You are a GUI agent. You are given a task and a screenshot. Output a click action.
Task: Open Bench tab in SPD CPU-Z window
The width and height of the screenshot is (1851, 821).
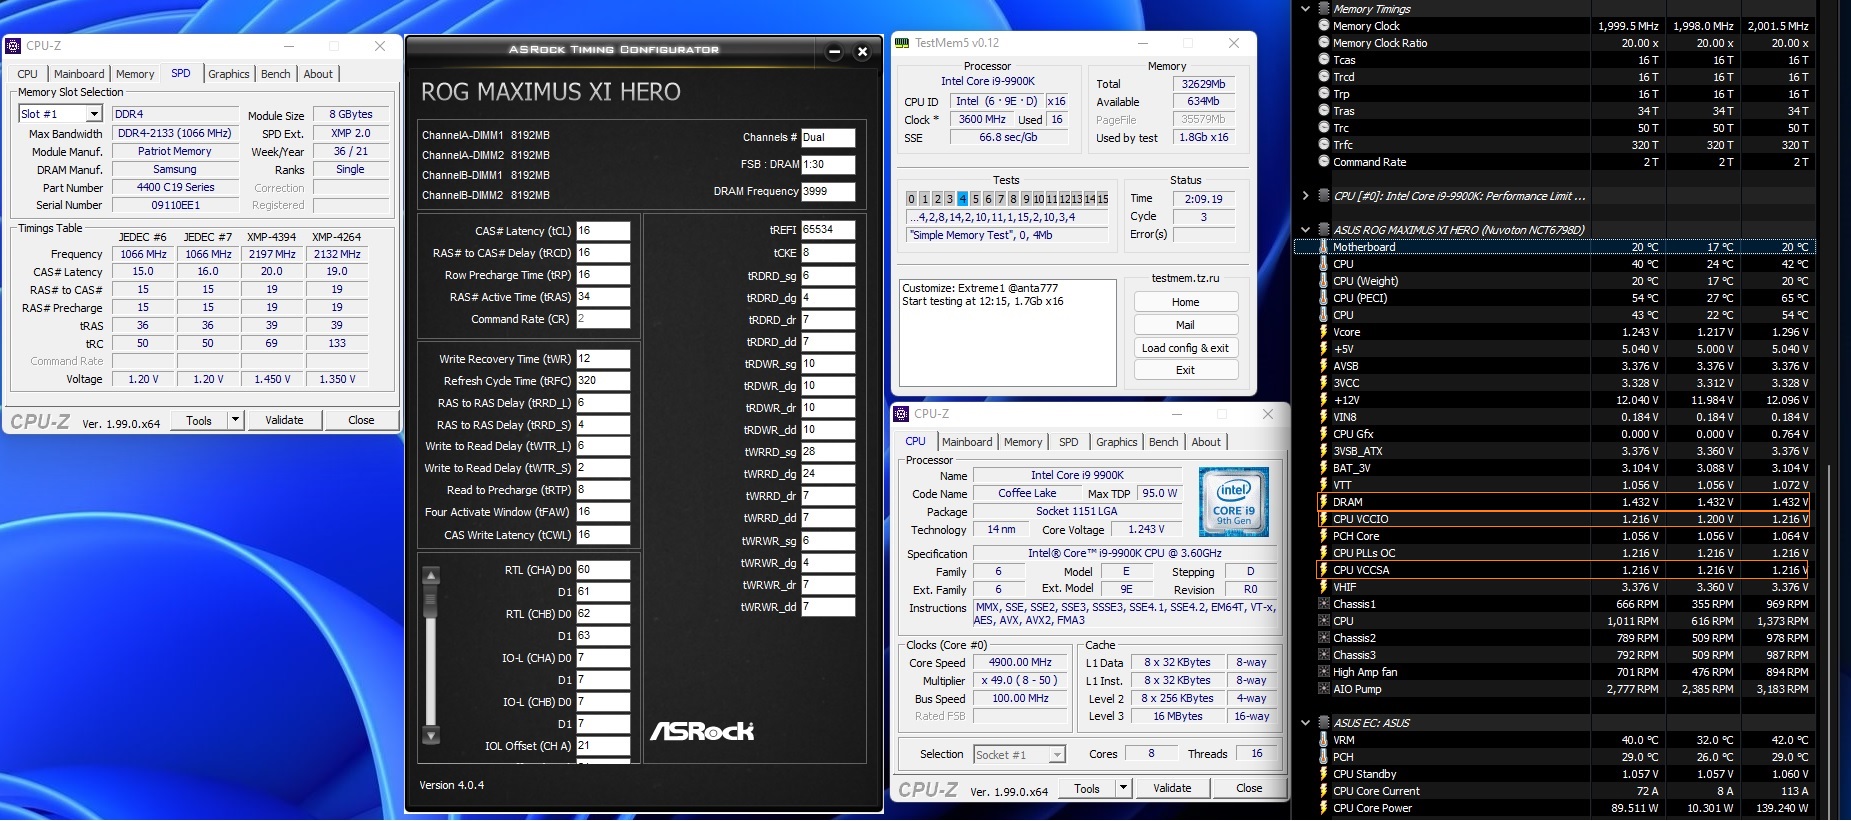tap(276, 74)
